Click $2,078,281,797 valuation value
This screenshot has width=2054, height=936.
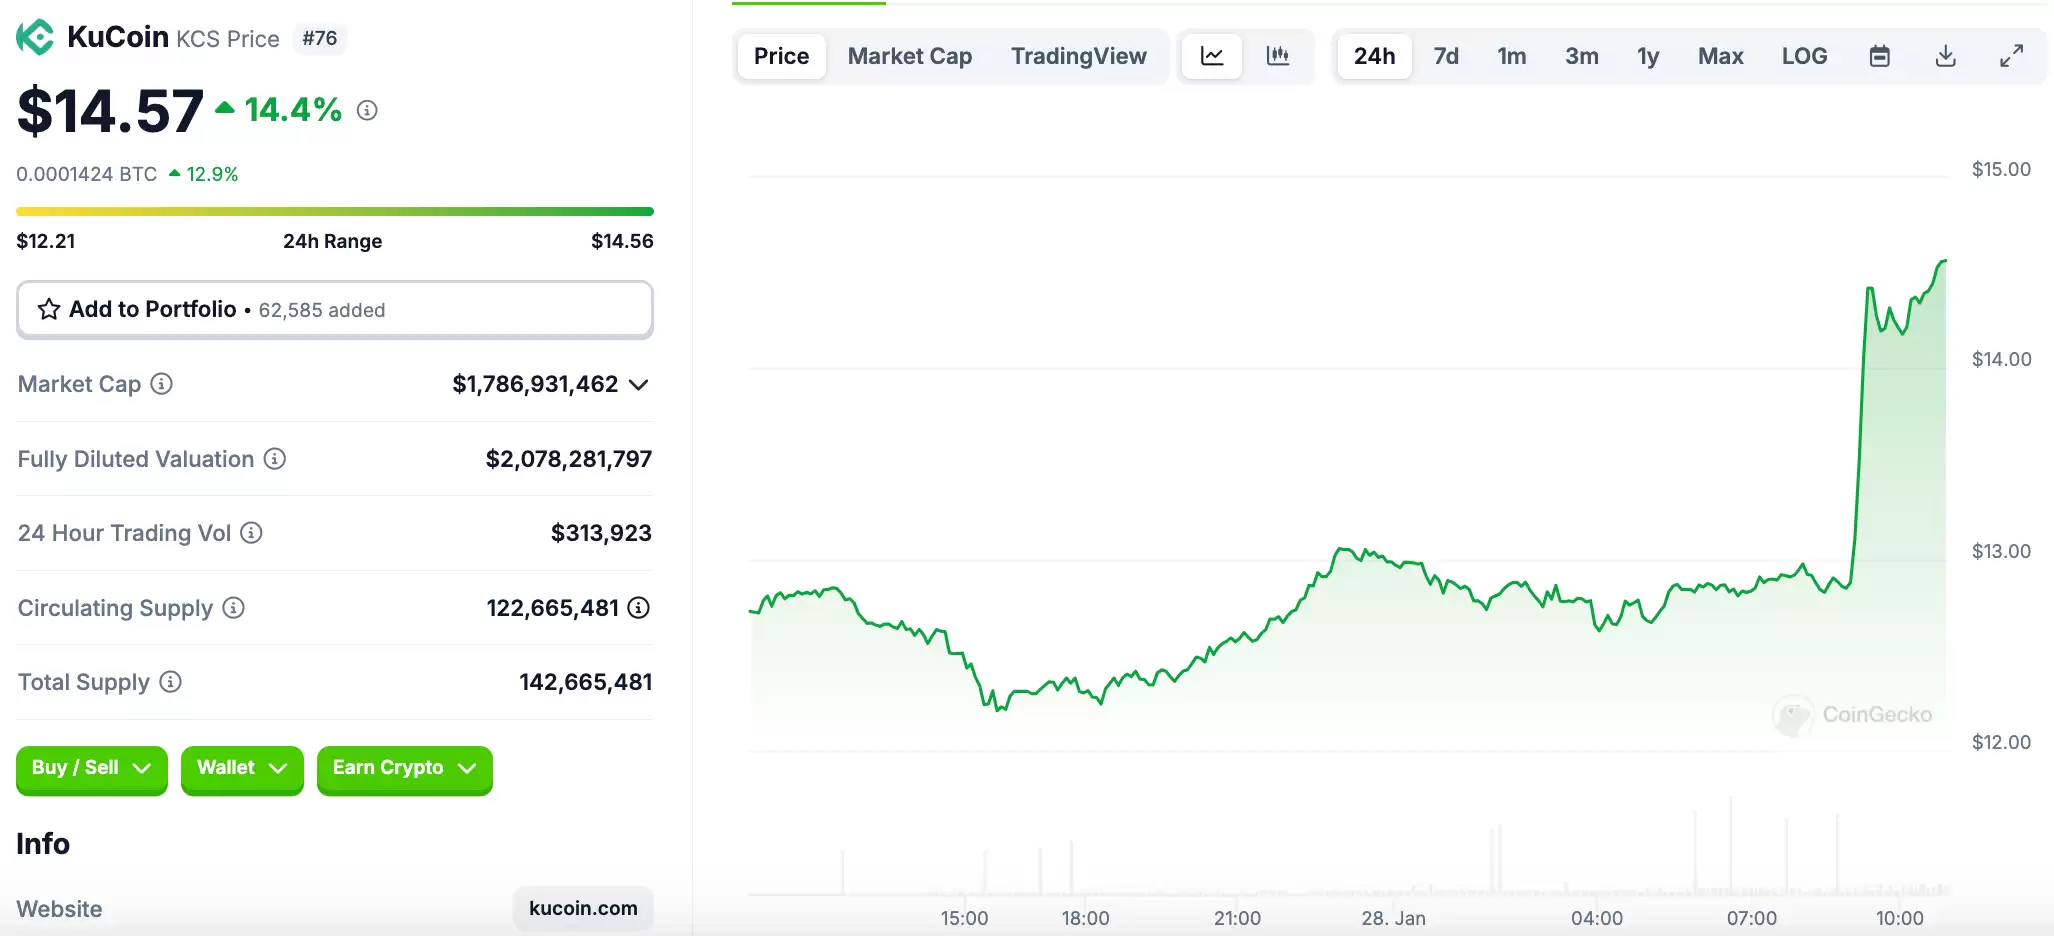569,459
